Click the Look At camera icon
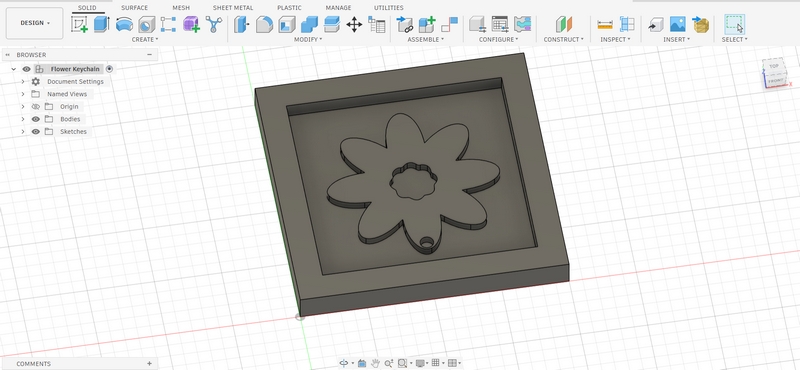 pyautogui.click(x=362, y=363)
